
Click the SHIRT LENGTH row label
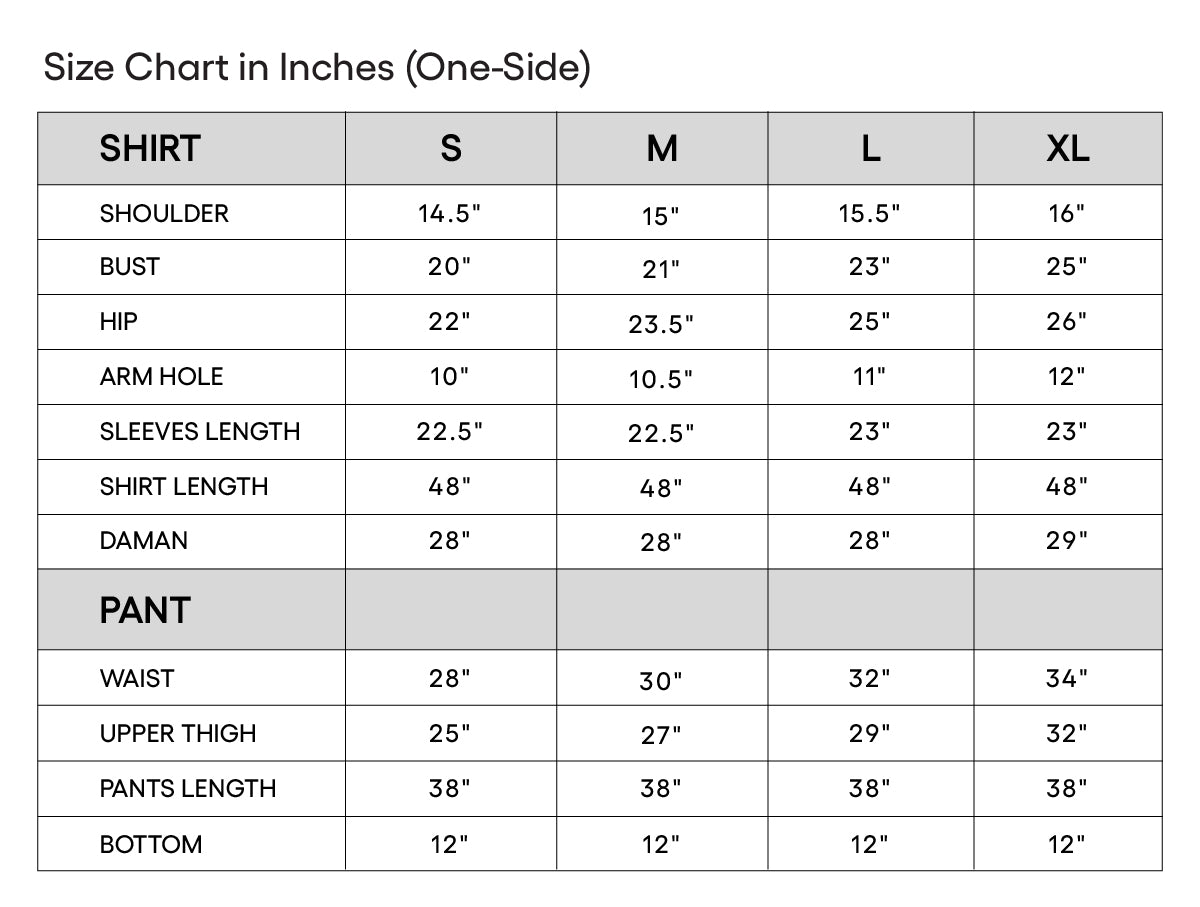tap(184, 487)
